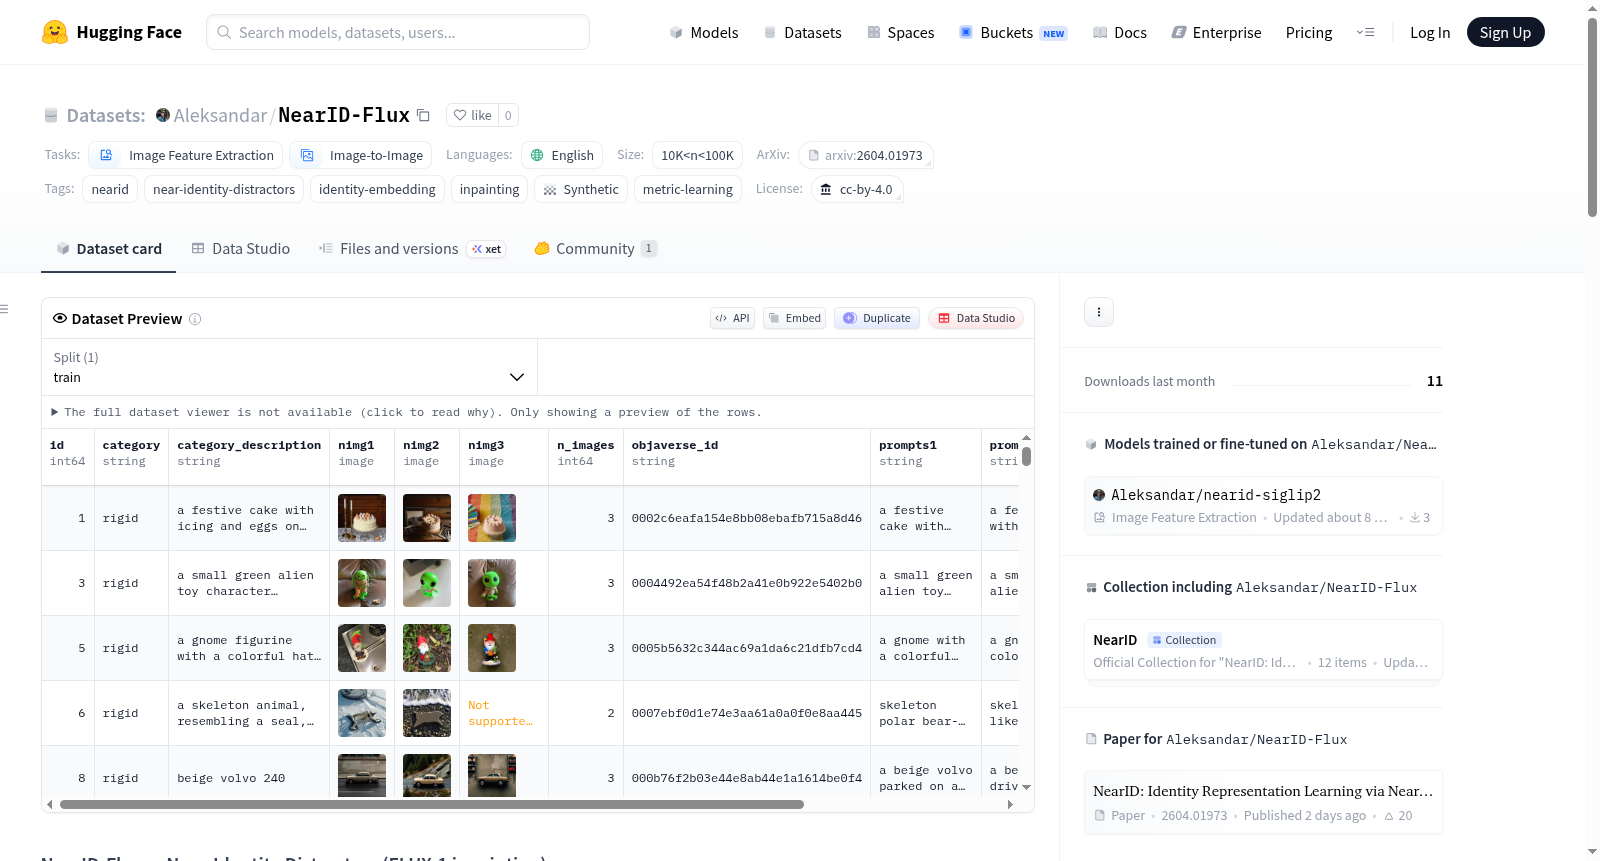Open the Data Studio tab
The width and height of the screenshot is (1600, 861).
(241, 249)
